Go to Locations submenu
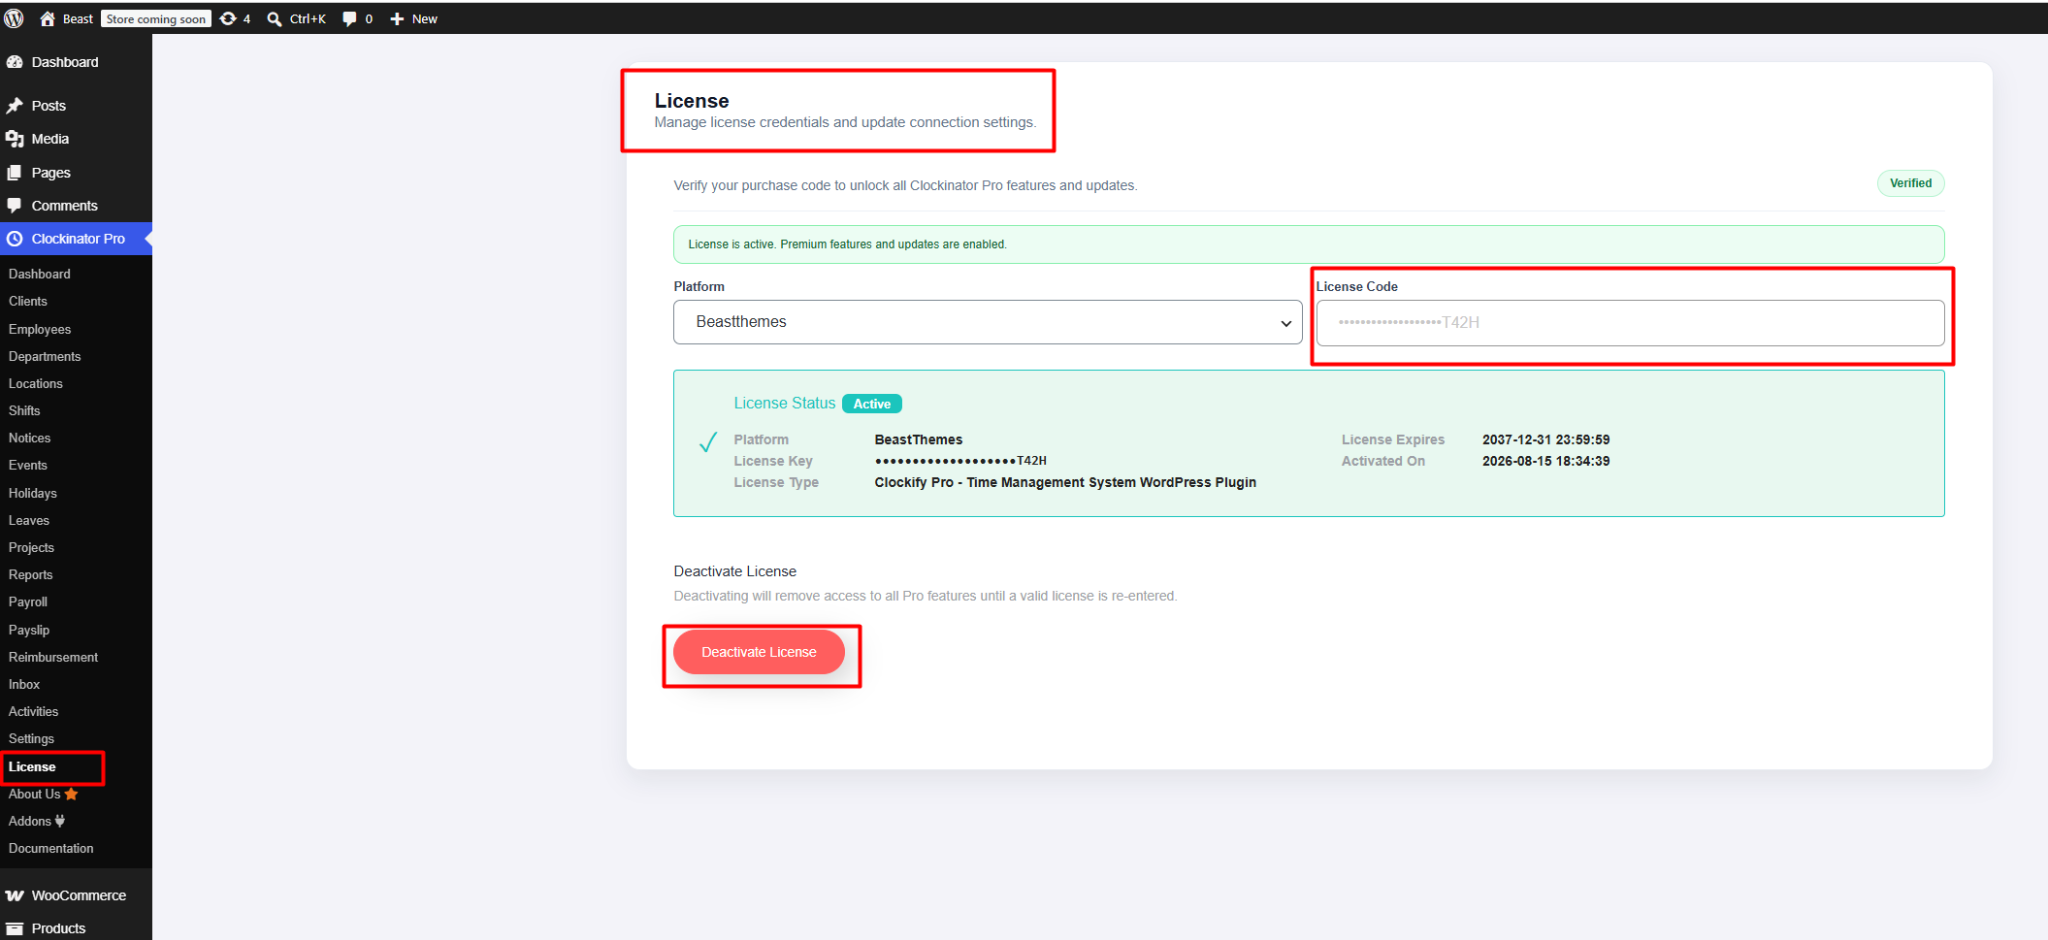Viewport: 2048px width, 940px height. click(x=36, y=383)
